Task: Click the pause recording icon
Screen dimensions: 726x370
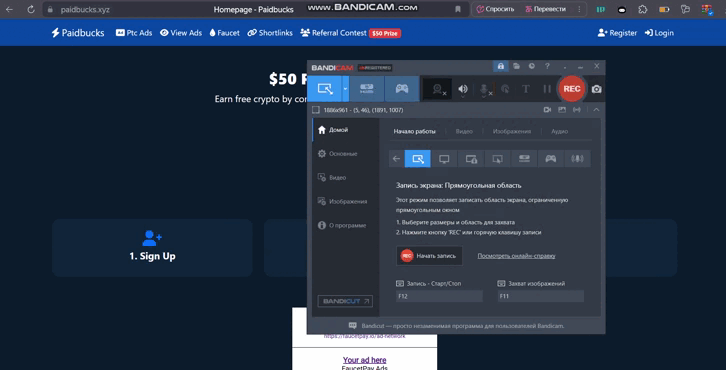Action: coord(547,89)
